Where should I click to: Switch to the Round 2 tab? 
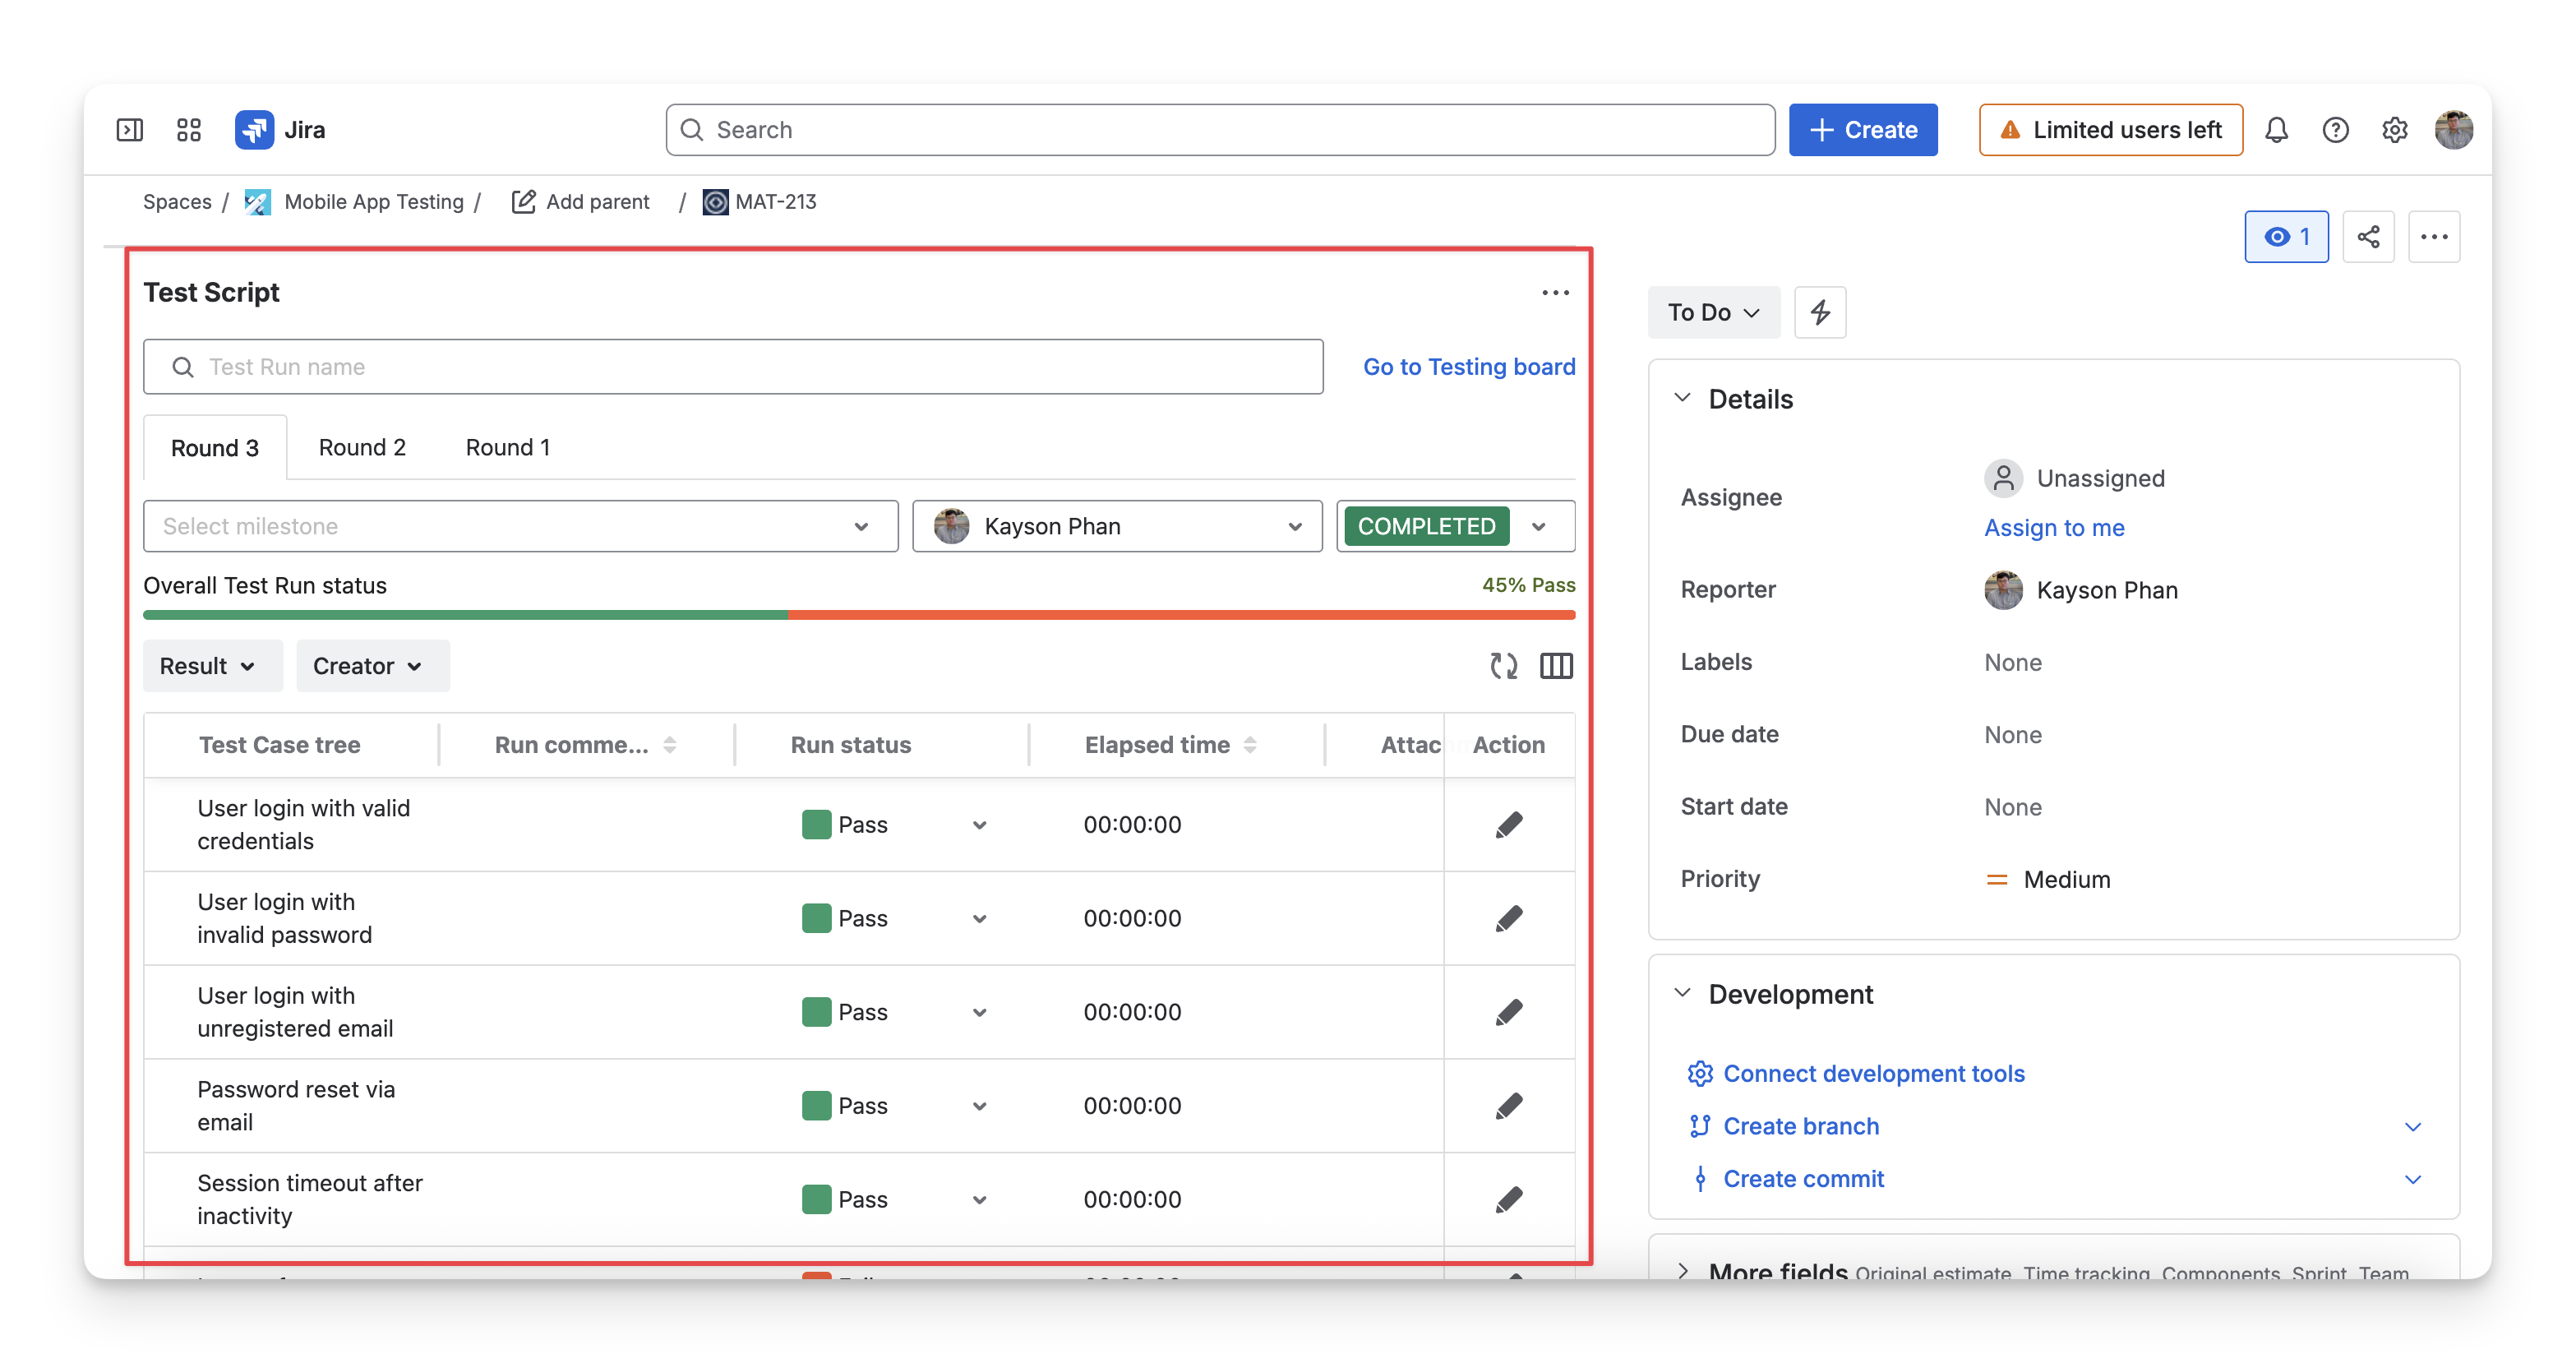[x=362, y=447]
